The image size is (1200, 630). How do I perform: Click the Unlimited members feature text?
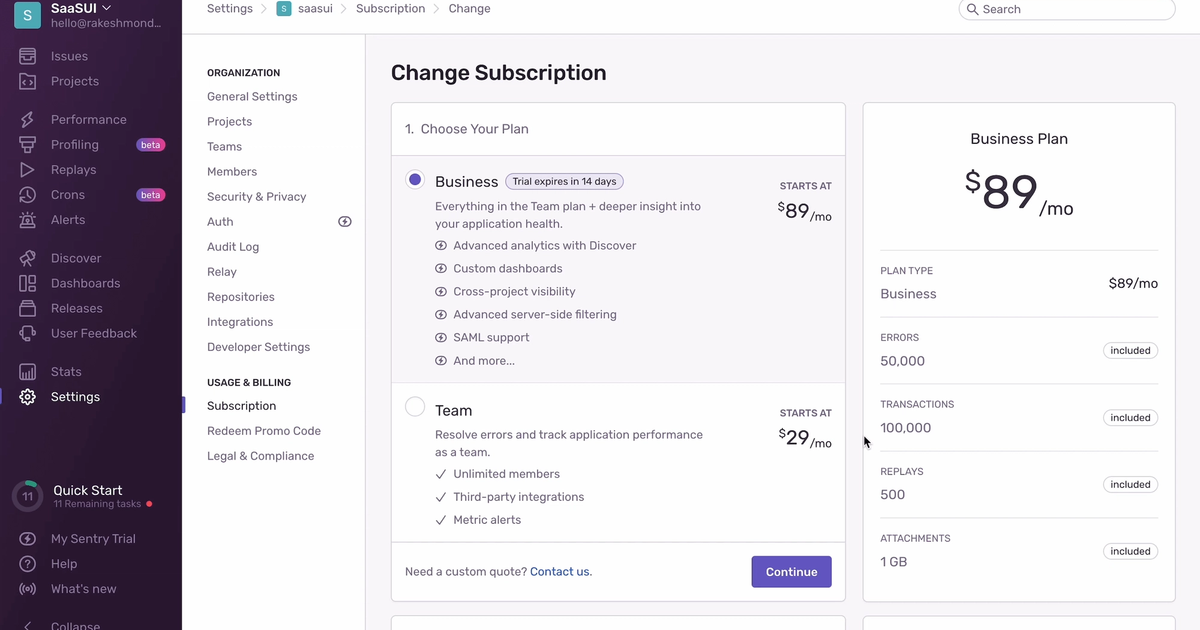pos(506,474)
